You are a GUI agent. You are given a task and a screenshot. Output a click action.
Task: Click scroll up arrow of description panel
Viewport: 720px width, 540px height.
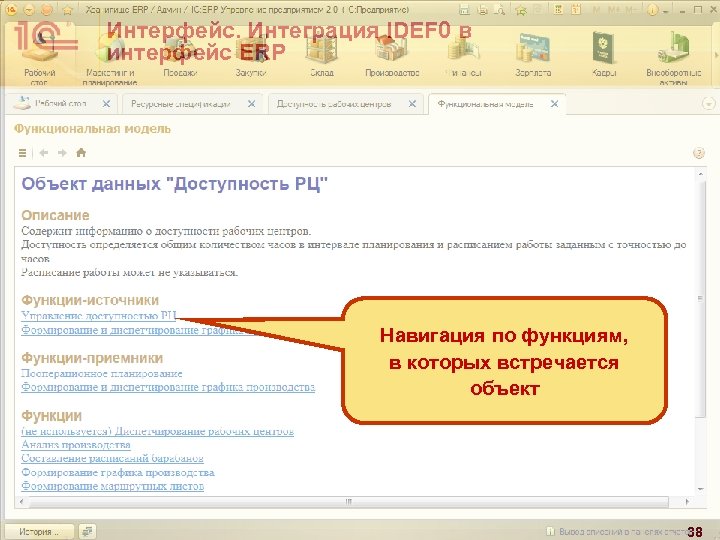701,174
